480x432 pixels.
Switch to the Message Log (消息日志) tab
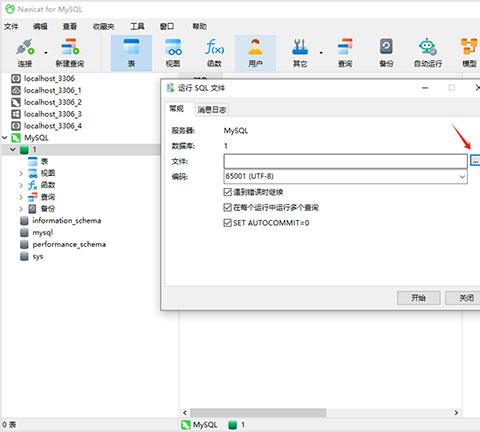point(212,110)
